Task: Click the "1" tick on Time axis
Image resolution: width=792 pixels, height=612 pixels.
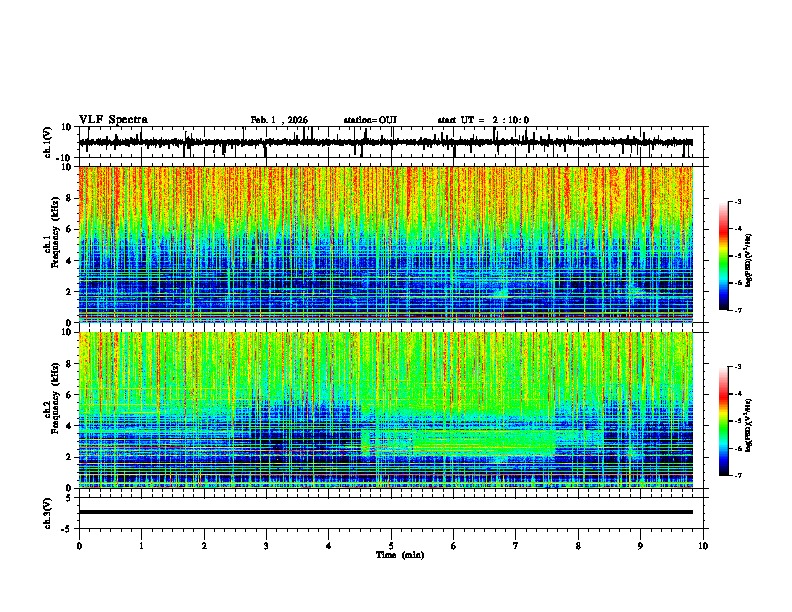Action: (x=141, y=546)
